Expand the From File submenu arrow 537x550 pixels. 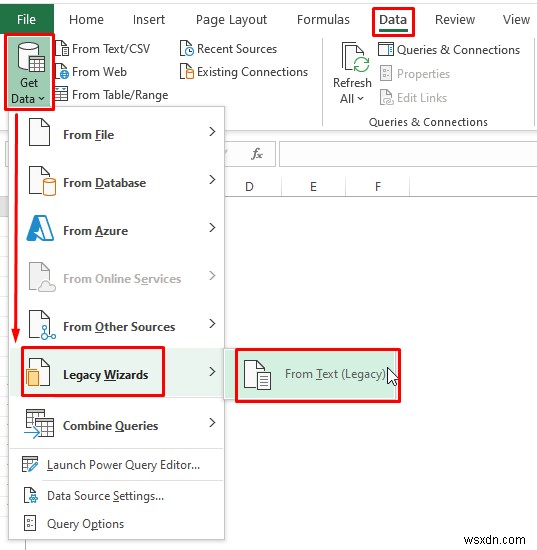tap(212, 132)
